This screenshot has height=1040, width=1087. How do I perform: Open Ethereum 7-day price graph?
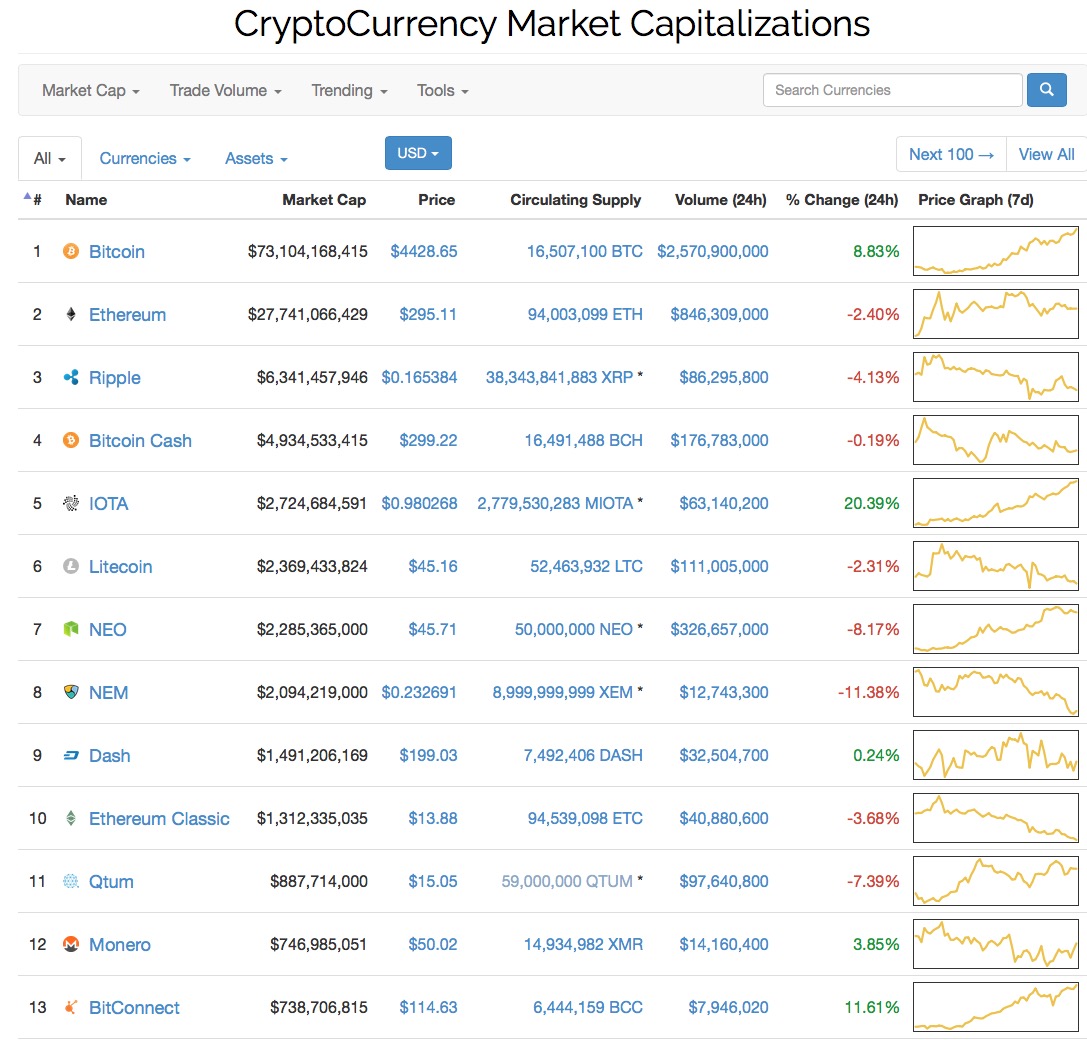[x=995, y=314]
